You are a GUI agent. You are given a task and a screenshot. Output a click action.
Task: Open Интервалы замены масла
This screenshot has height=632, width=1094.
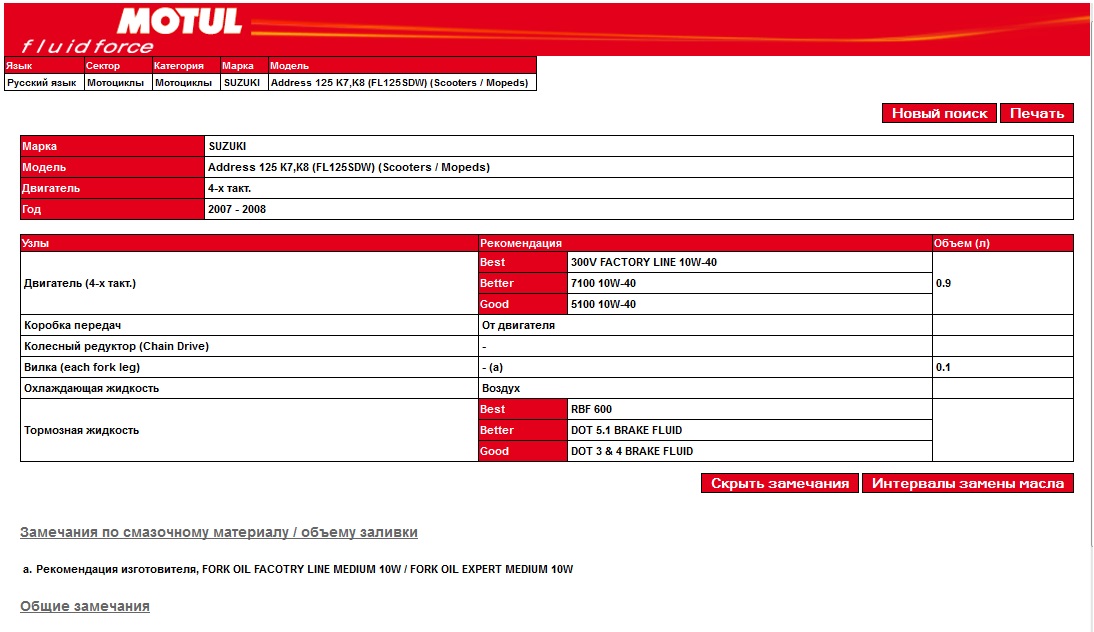[x=968, y=483]
